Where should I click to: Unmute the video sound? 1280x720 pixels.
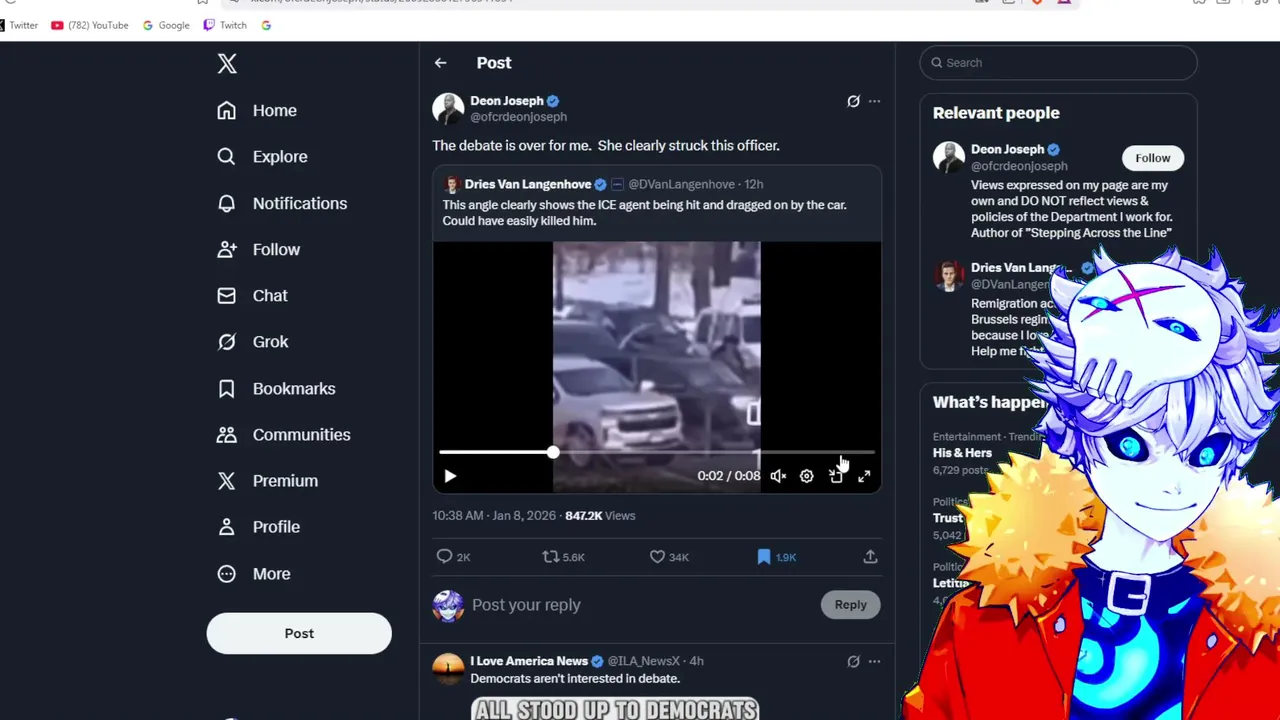[x=778, y=476]
